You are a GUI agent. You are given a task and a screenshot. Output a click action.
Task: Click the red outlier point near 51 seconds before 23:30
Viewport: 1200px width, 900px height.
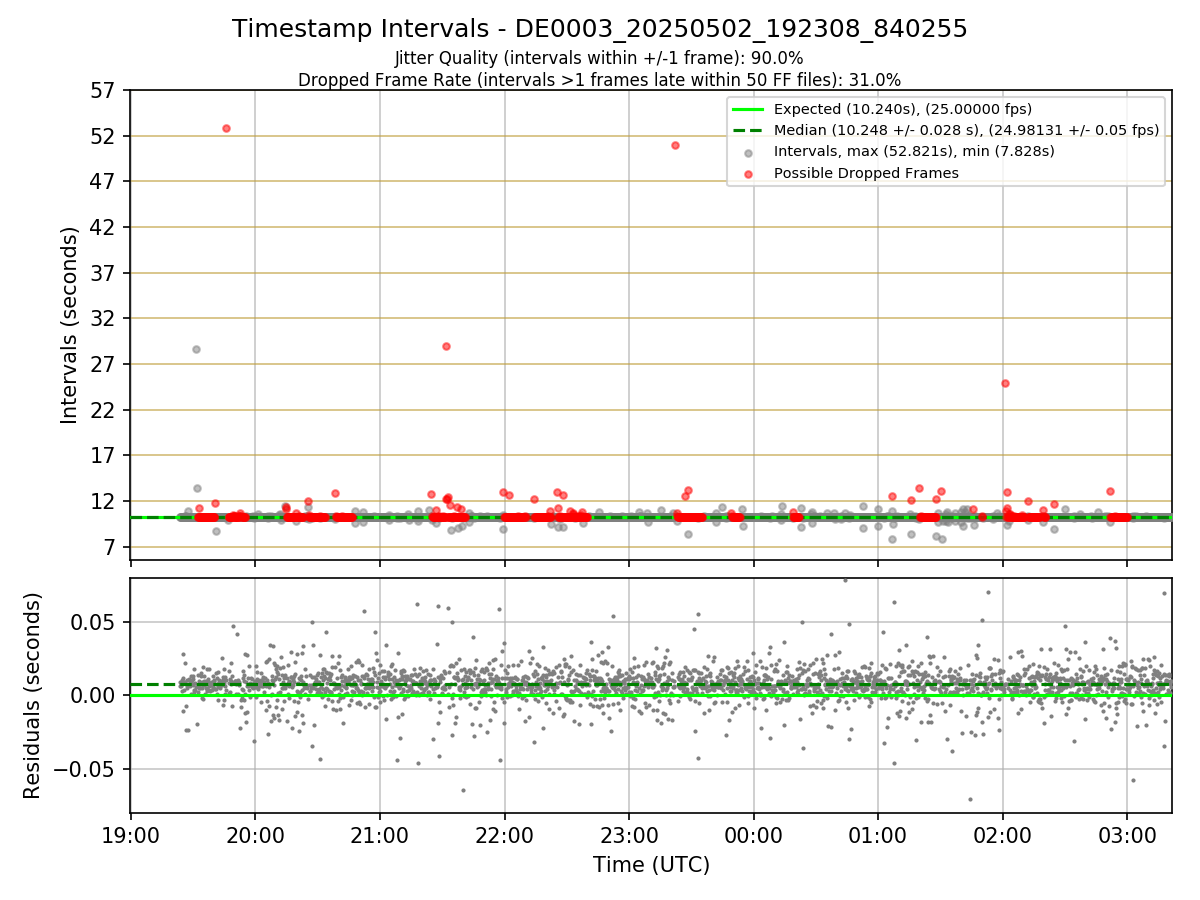point(675,145)
